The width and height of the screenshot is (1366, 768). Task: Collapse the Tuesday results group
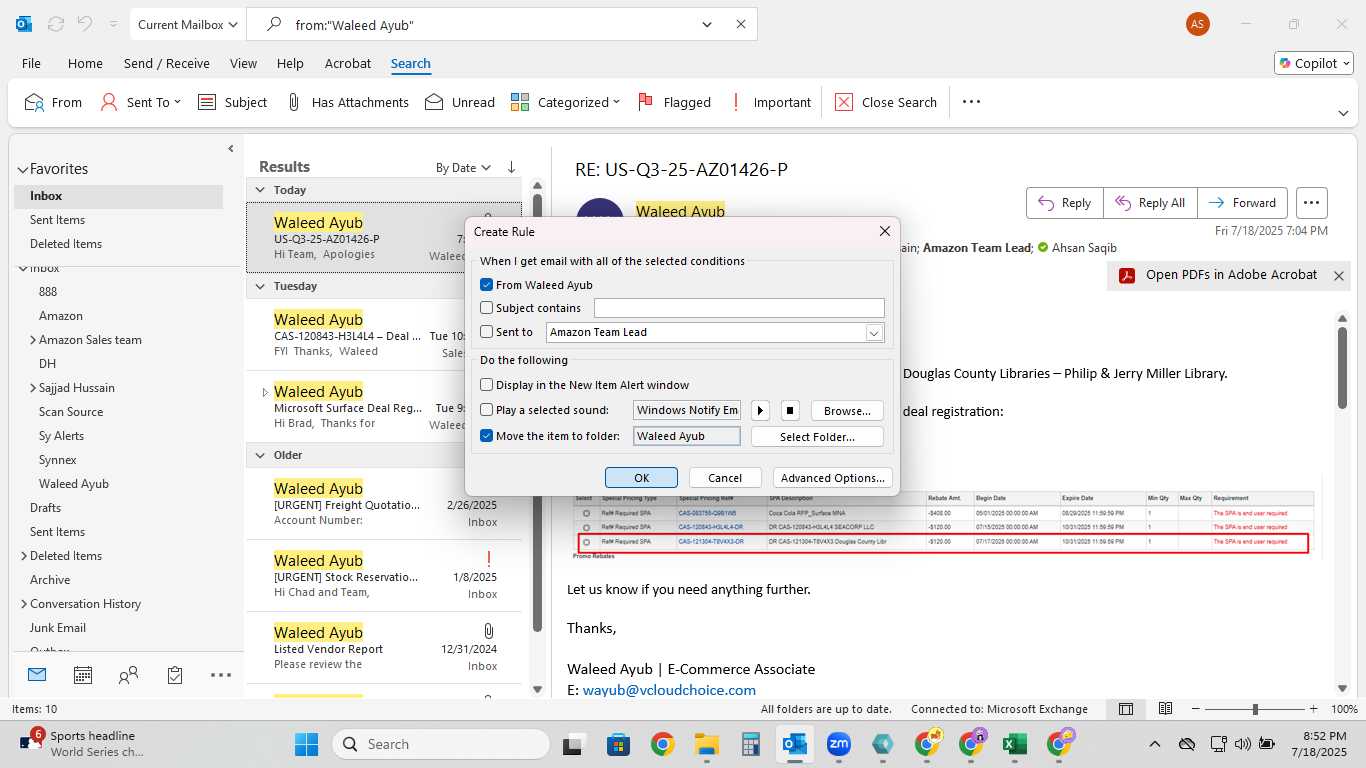pyautogui.click(x=260, y=286)
